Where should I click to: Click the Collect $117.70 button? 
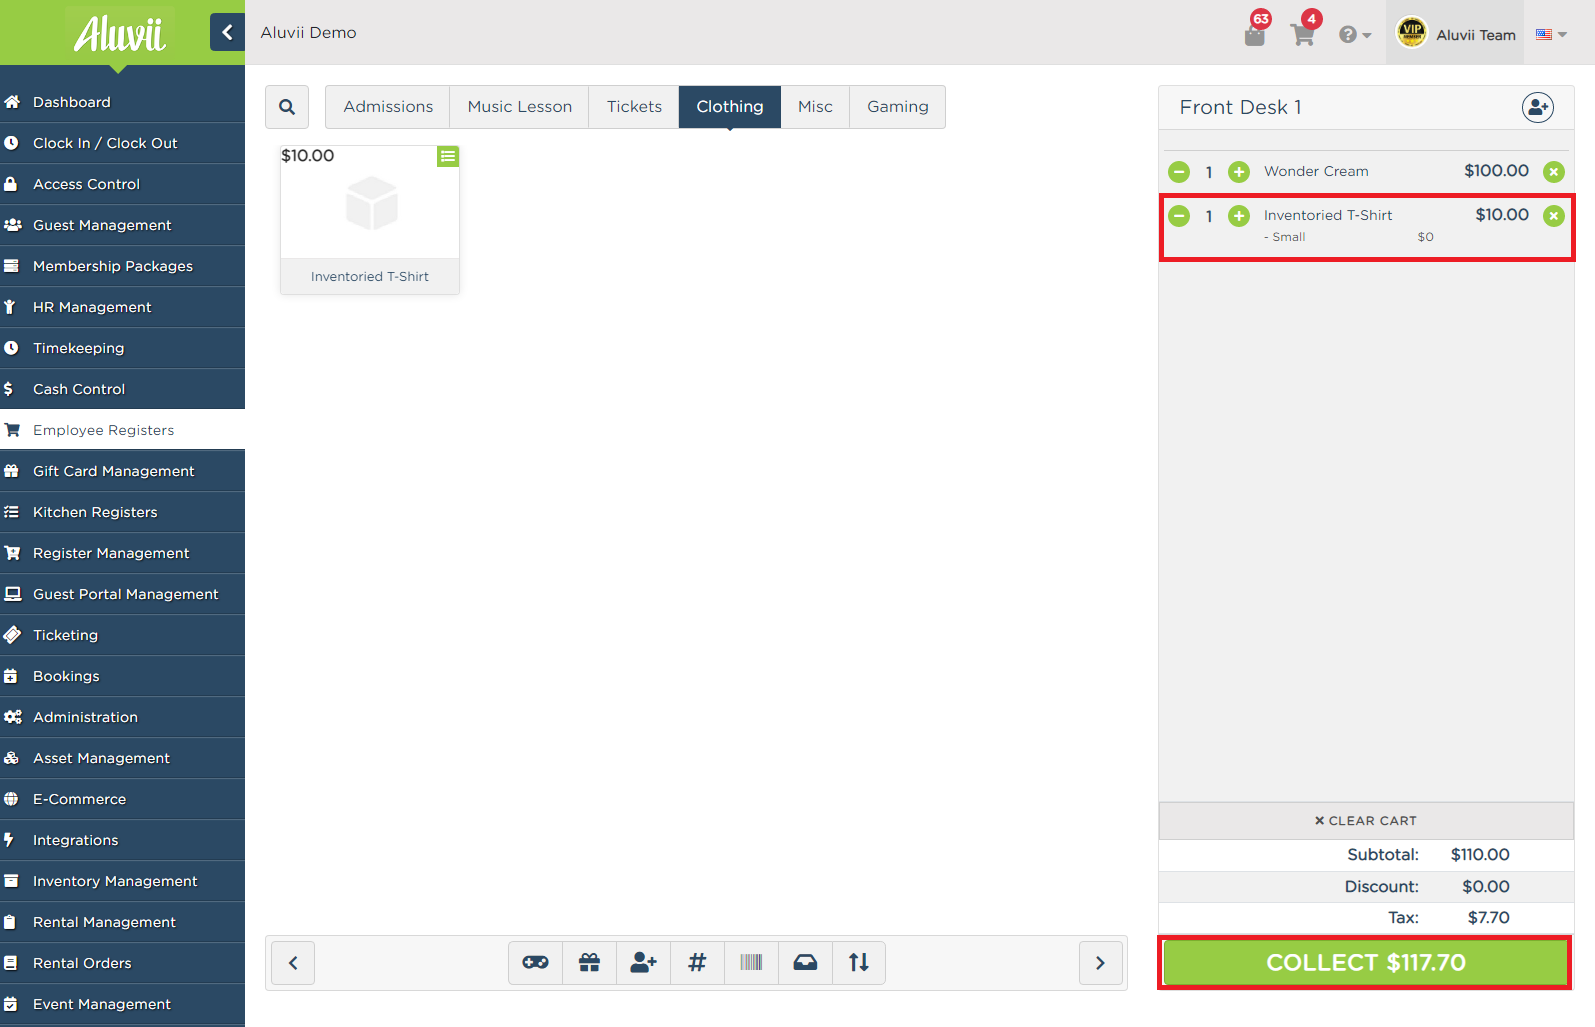(1366, 963)
